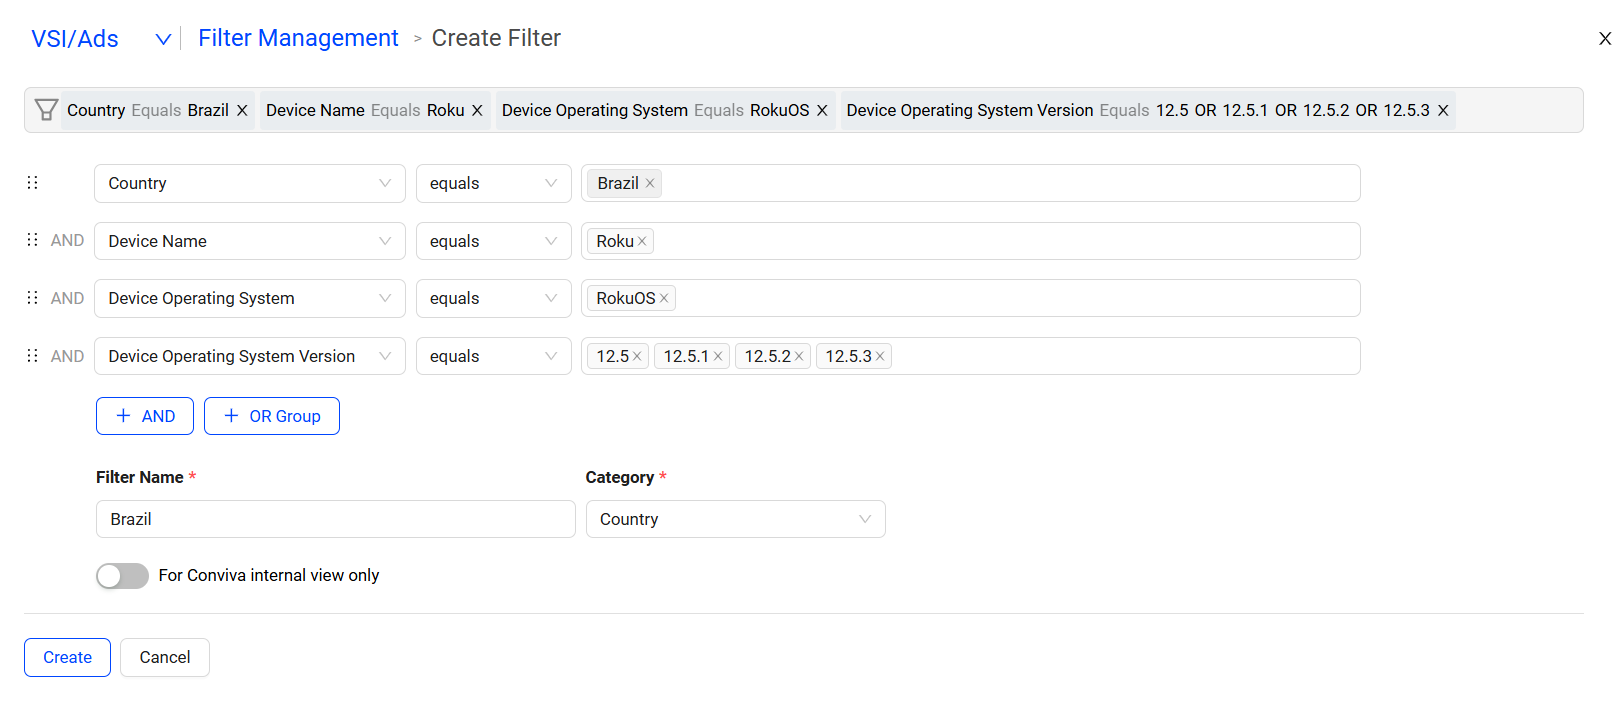Screen dimensions: 1622x706
Task: Close the Create Filter dialog
Action: click(x=1604, y=39)
